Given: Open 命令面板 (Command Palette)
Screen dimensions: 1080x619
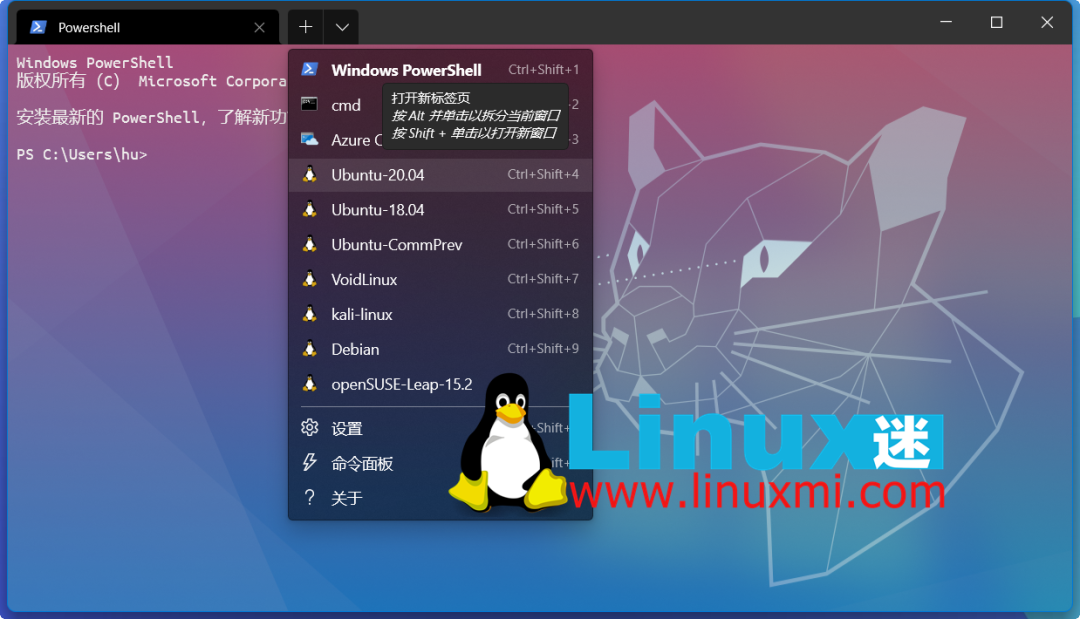Looking at the screenshot, I should 441,463.
